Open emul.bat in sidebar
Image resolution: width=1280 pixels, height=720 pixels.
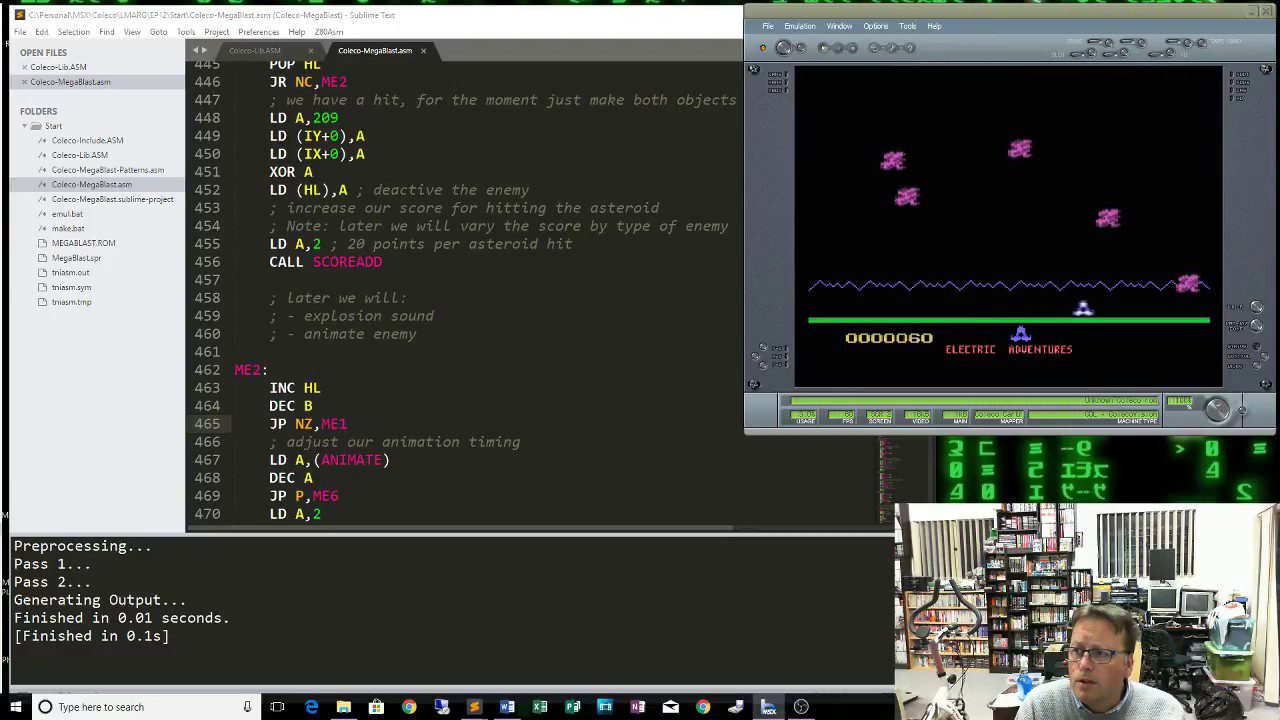(67, 214)
